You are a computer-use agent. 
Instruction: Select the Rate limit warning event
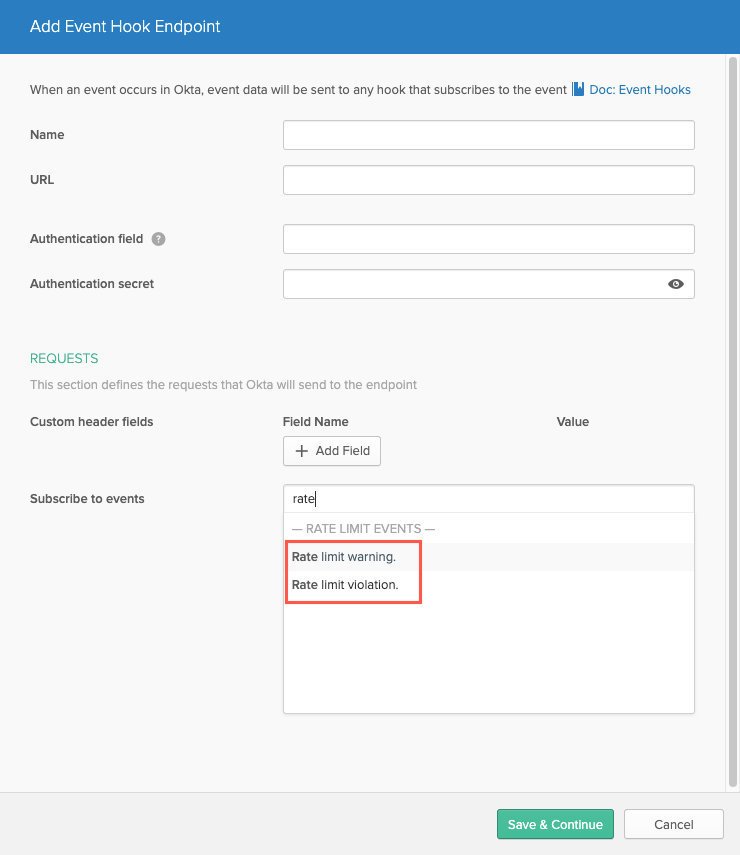(x=489, y=557)
